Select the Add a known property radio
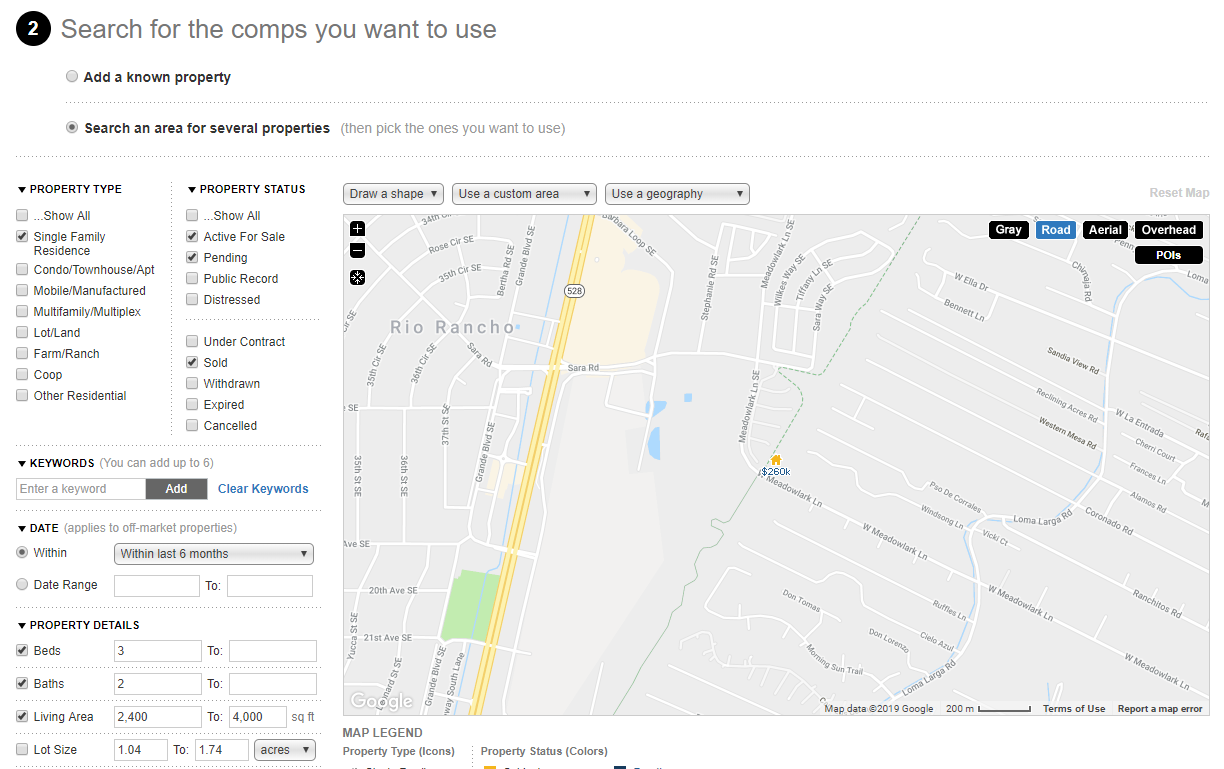 pyautogui.click(x=72, y=76)
